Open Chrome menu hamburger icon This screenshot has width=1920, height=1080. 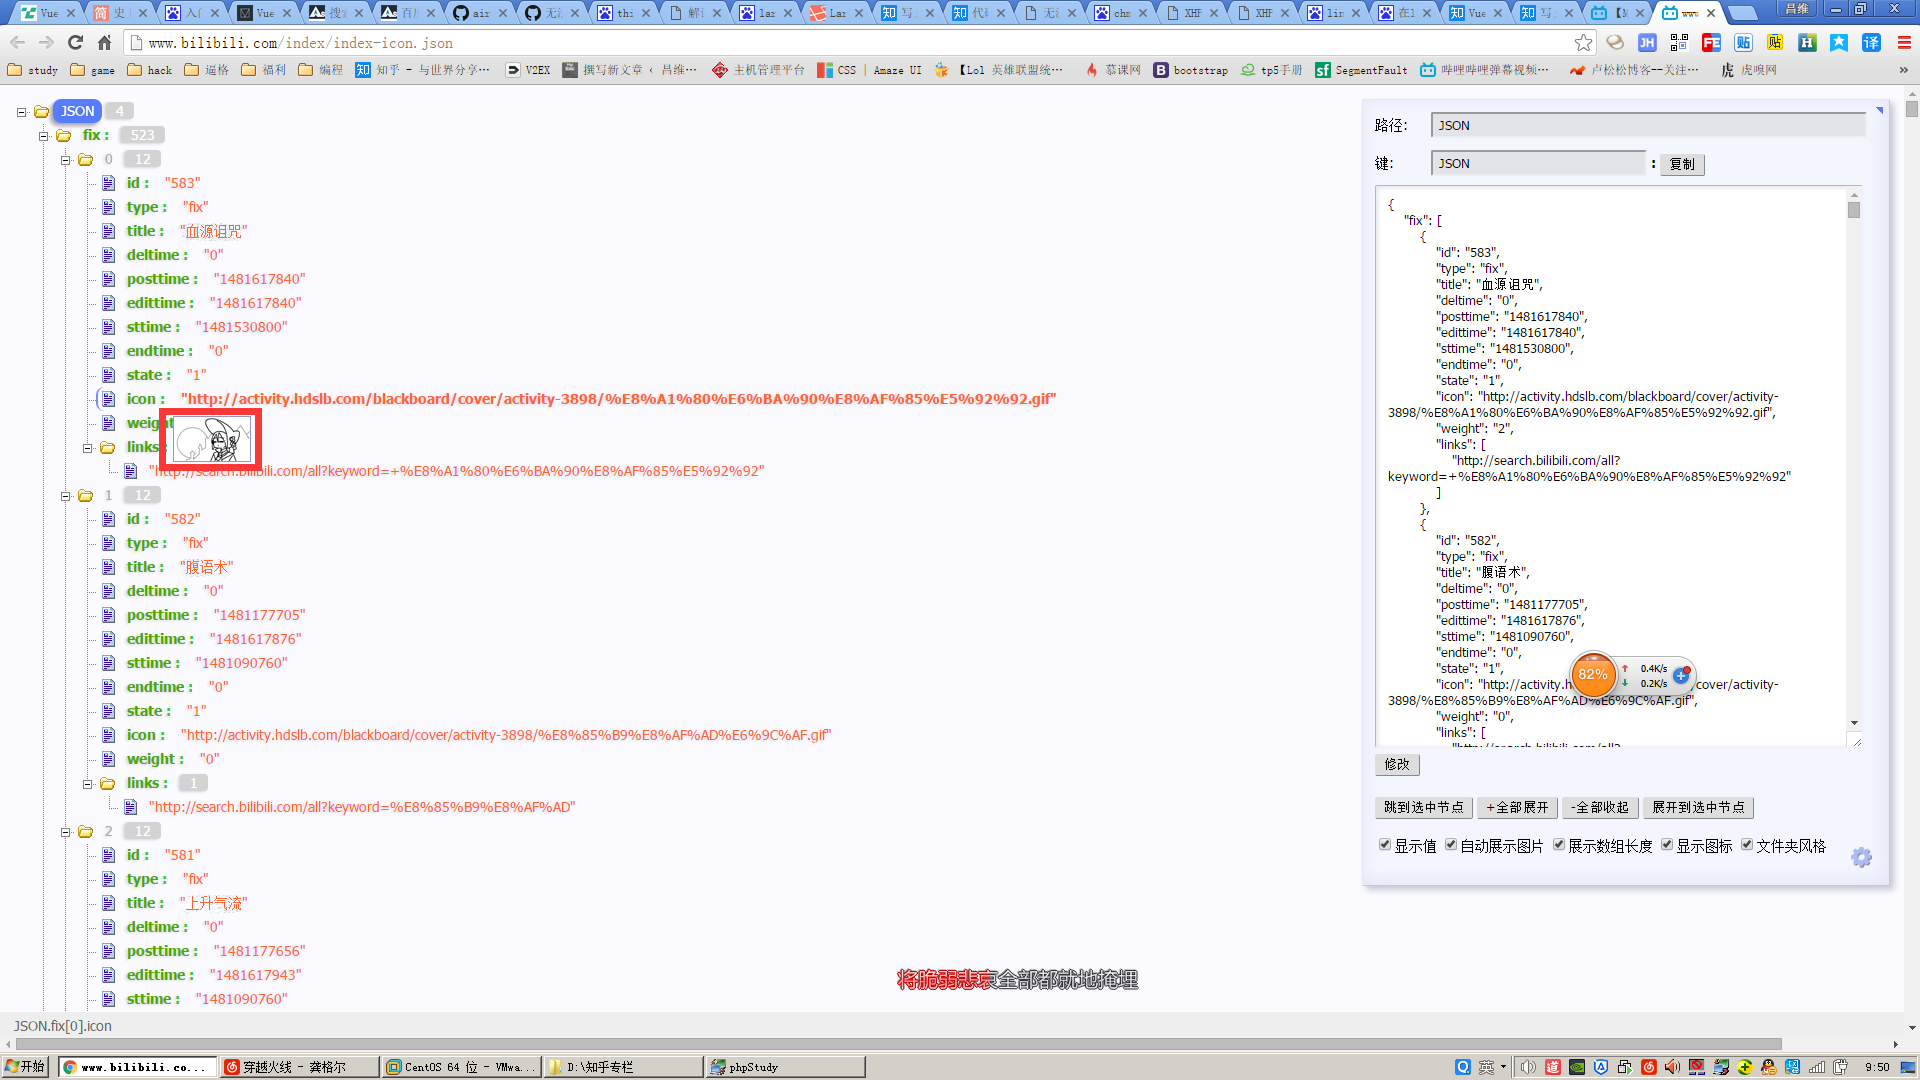pos(1904,43)
